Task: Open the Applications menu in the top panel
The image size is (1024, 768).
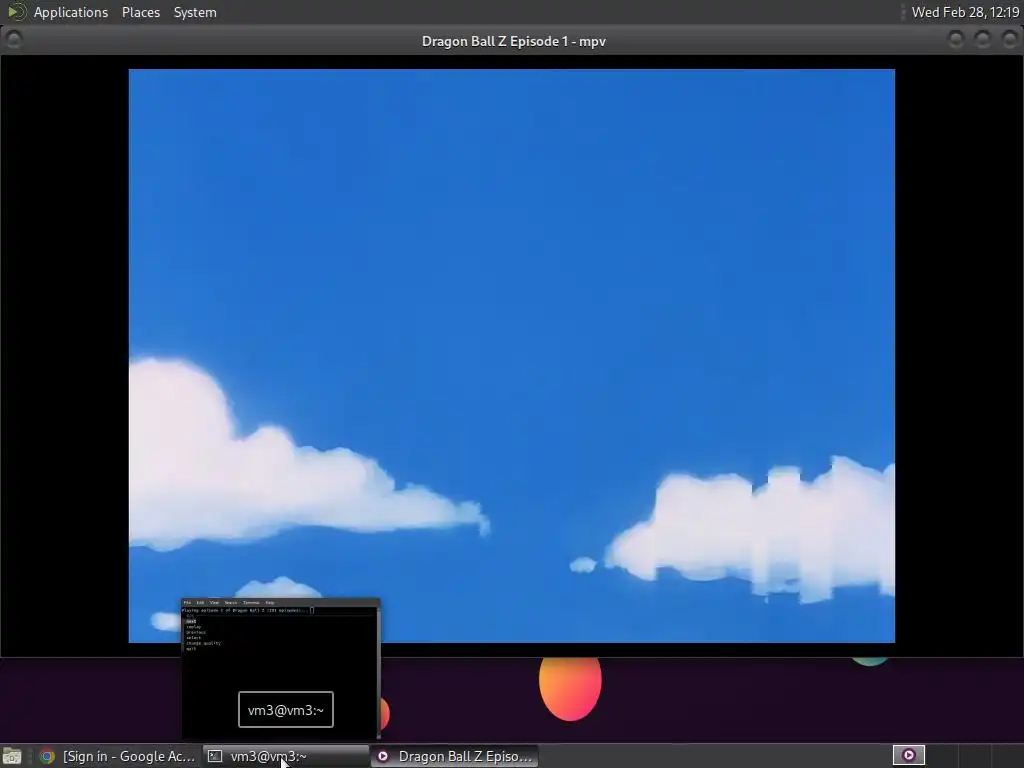Action: [x=71, y=12]
